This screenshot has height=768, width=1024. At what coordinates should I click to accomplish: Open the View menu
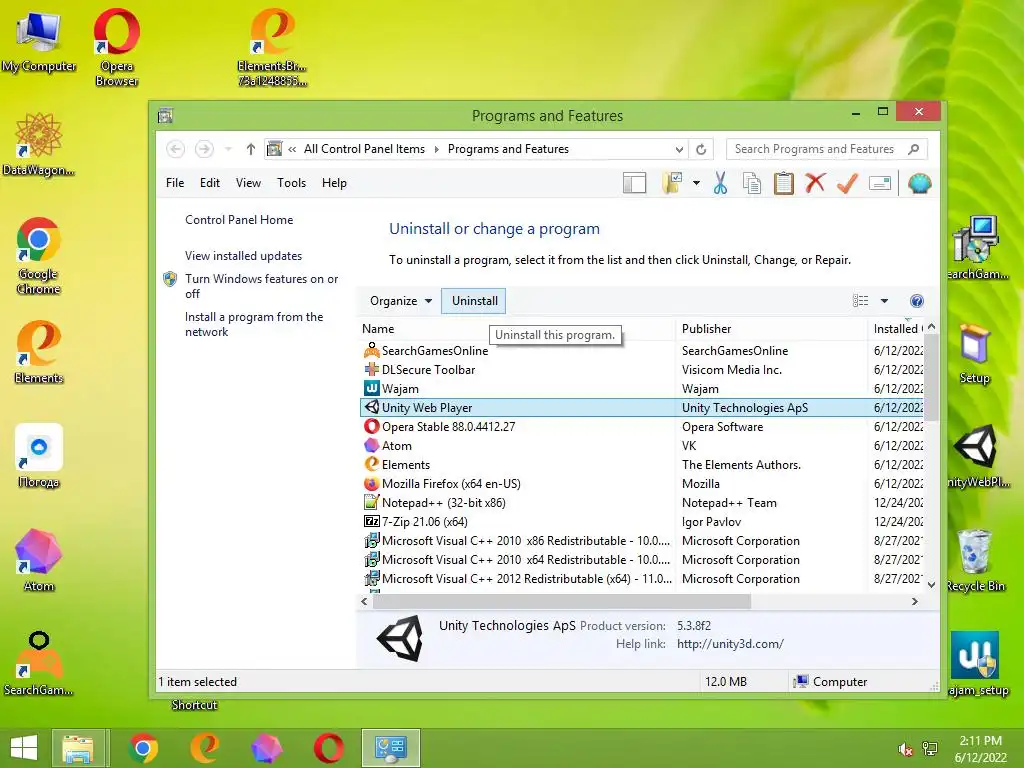click(x=248, y=183)
